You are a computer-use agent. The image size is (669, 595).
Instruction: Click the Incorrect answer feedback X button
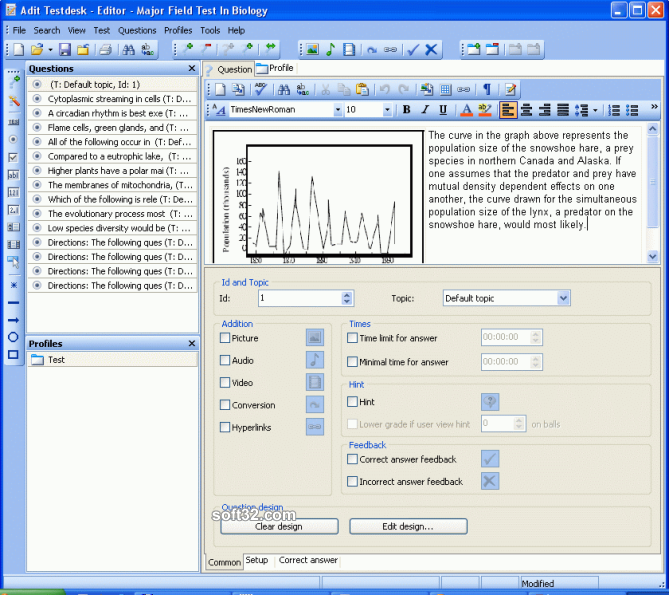tap(490, 481)
